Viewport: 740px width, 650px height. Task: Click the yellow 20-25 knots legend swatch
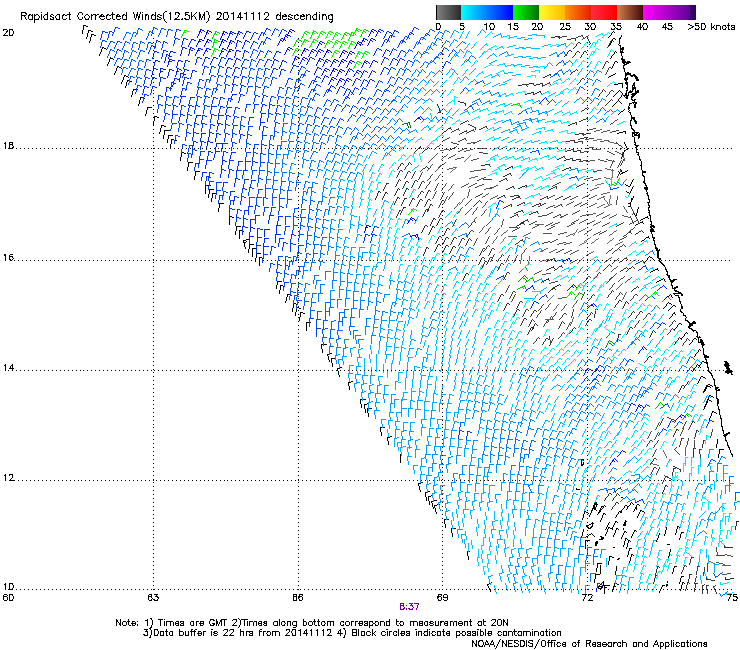coord(552,12)
